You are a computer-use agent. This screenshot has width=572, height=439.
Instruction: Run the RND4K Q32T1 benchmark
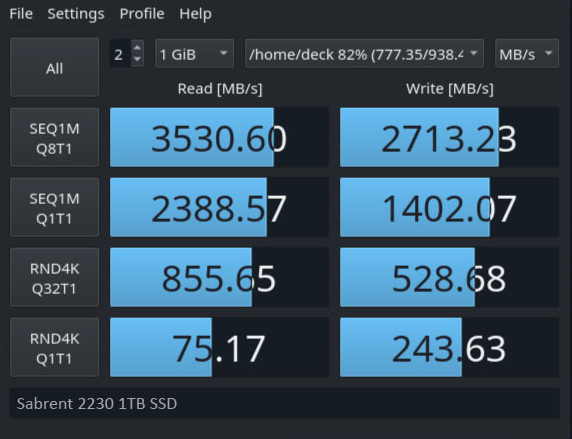(x=54, y=277)
